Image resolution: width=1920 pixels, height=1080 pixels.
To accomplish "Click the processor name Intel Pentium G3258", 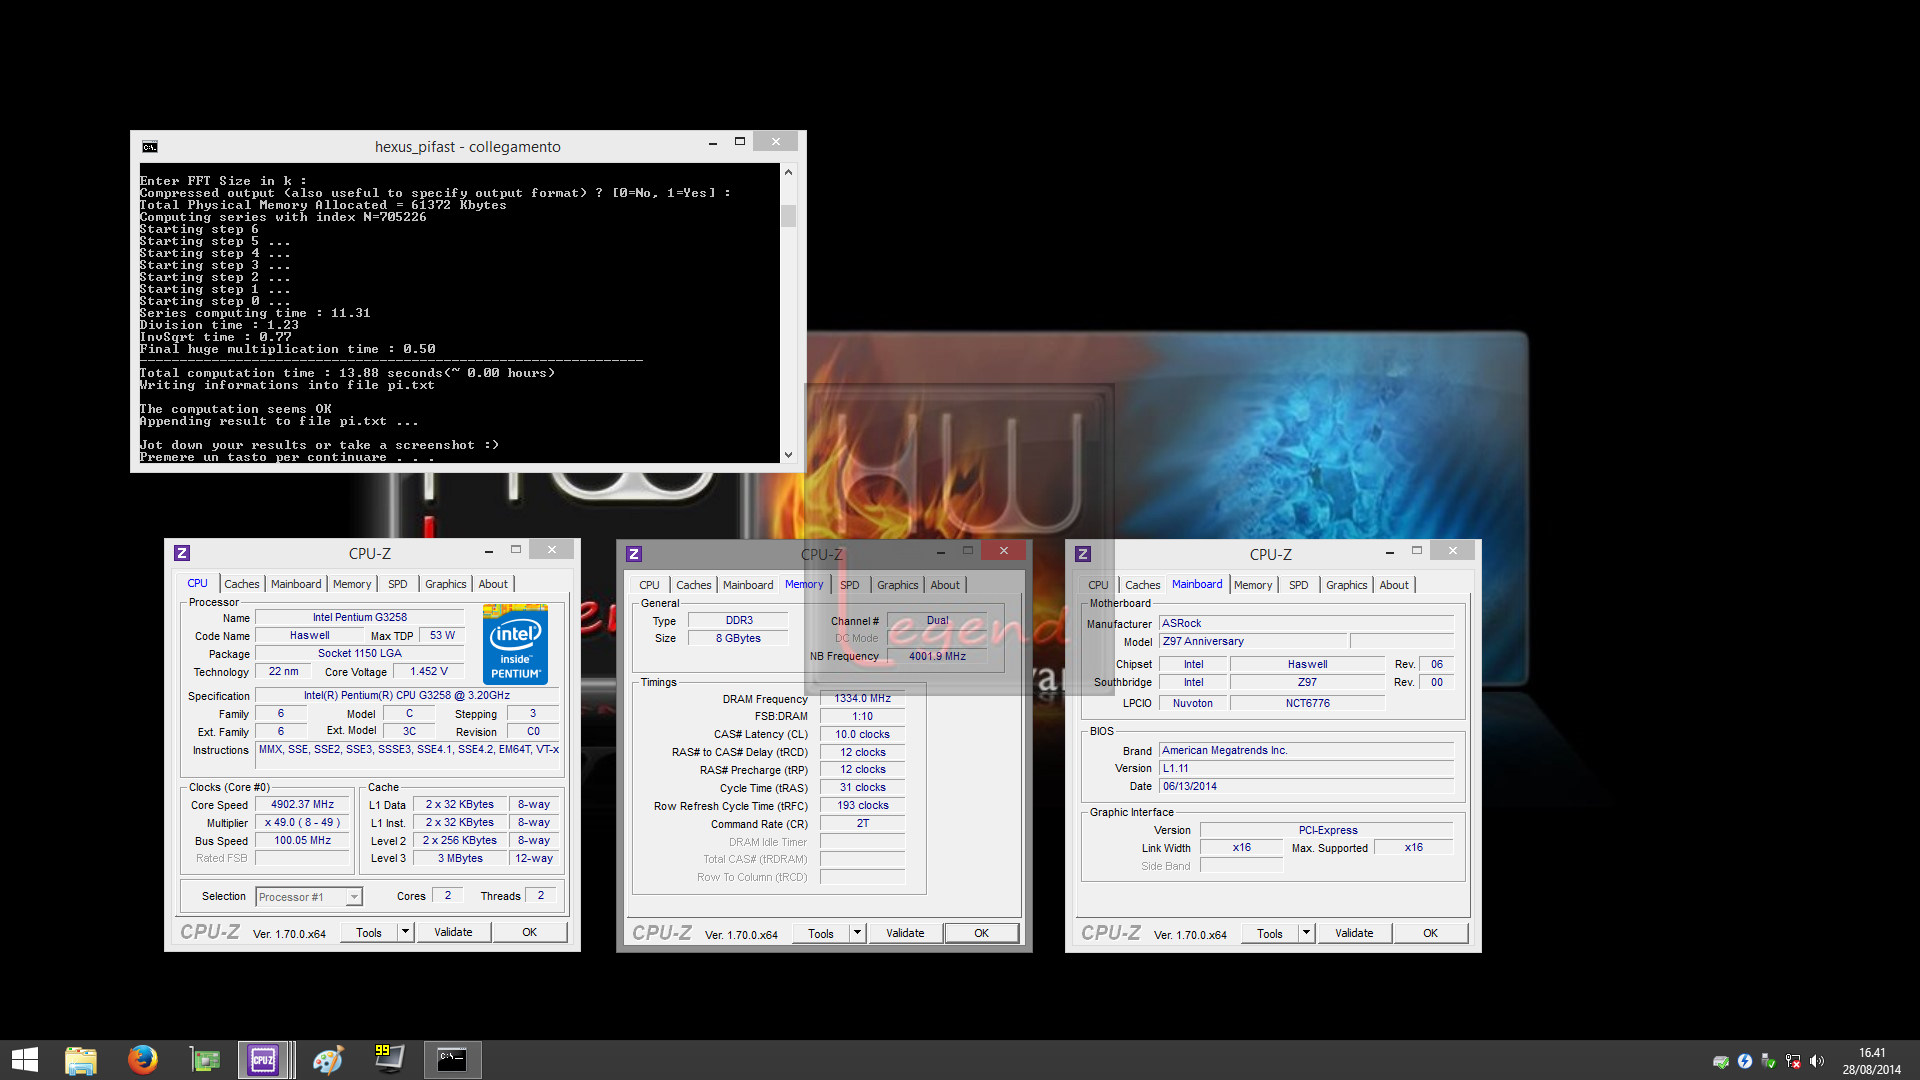I will point(360,617).
